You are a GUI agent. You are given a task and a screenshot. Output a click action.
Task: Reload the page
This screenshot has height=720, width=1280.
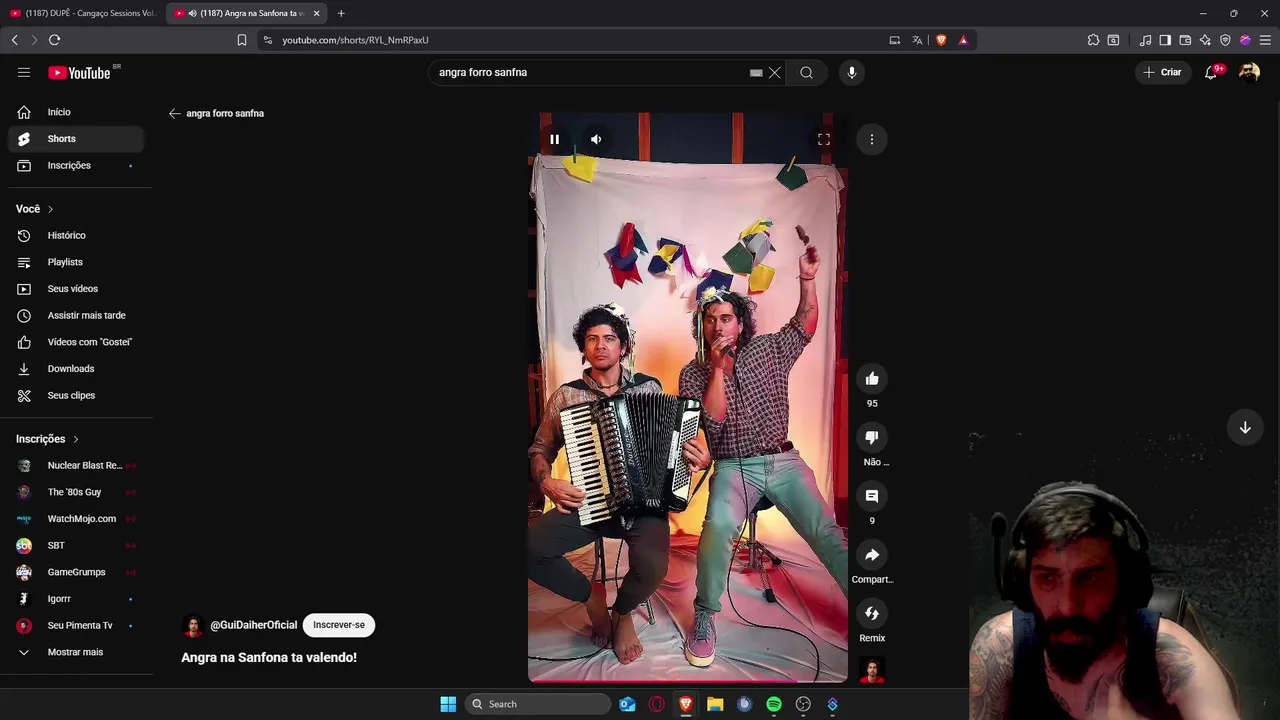point(54,40)
